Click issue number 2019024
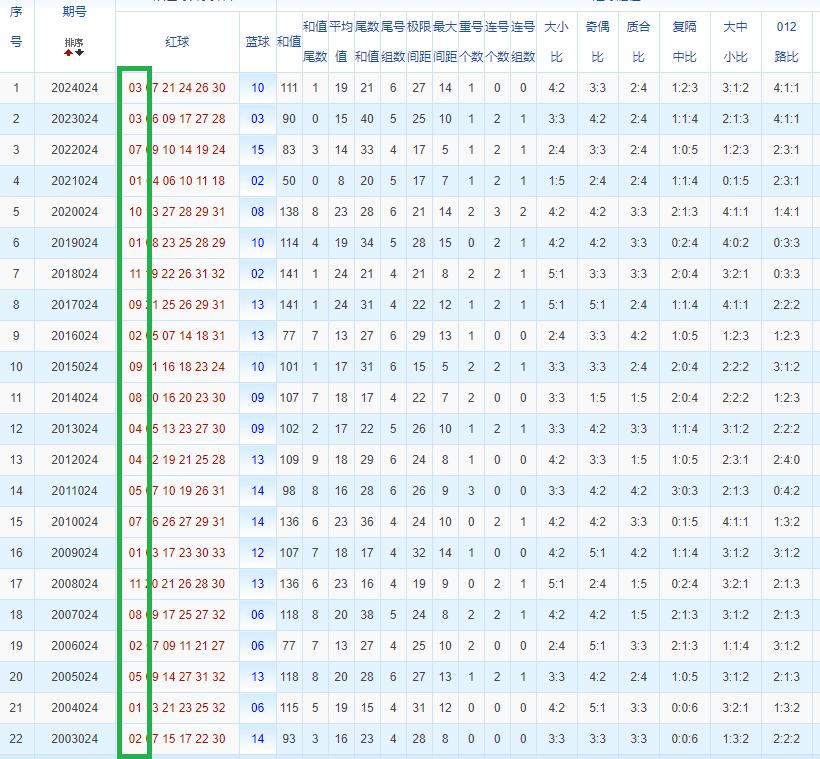The height and width of the screenshot is (759, 820). (75, 243)
